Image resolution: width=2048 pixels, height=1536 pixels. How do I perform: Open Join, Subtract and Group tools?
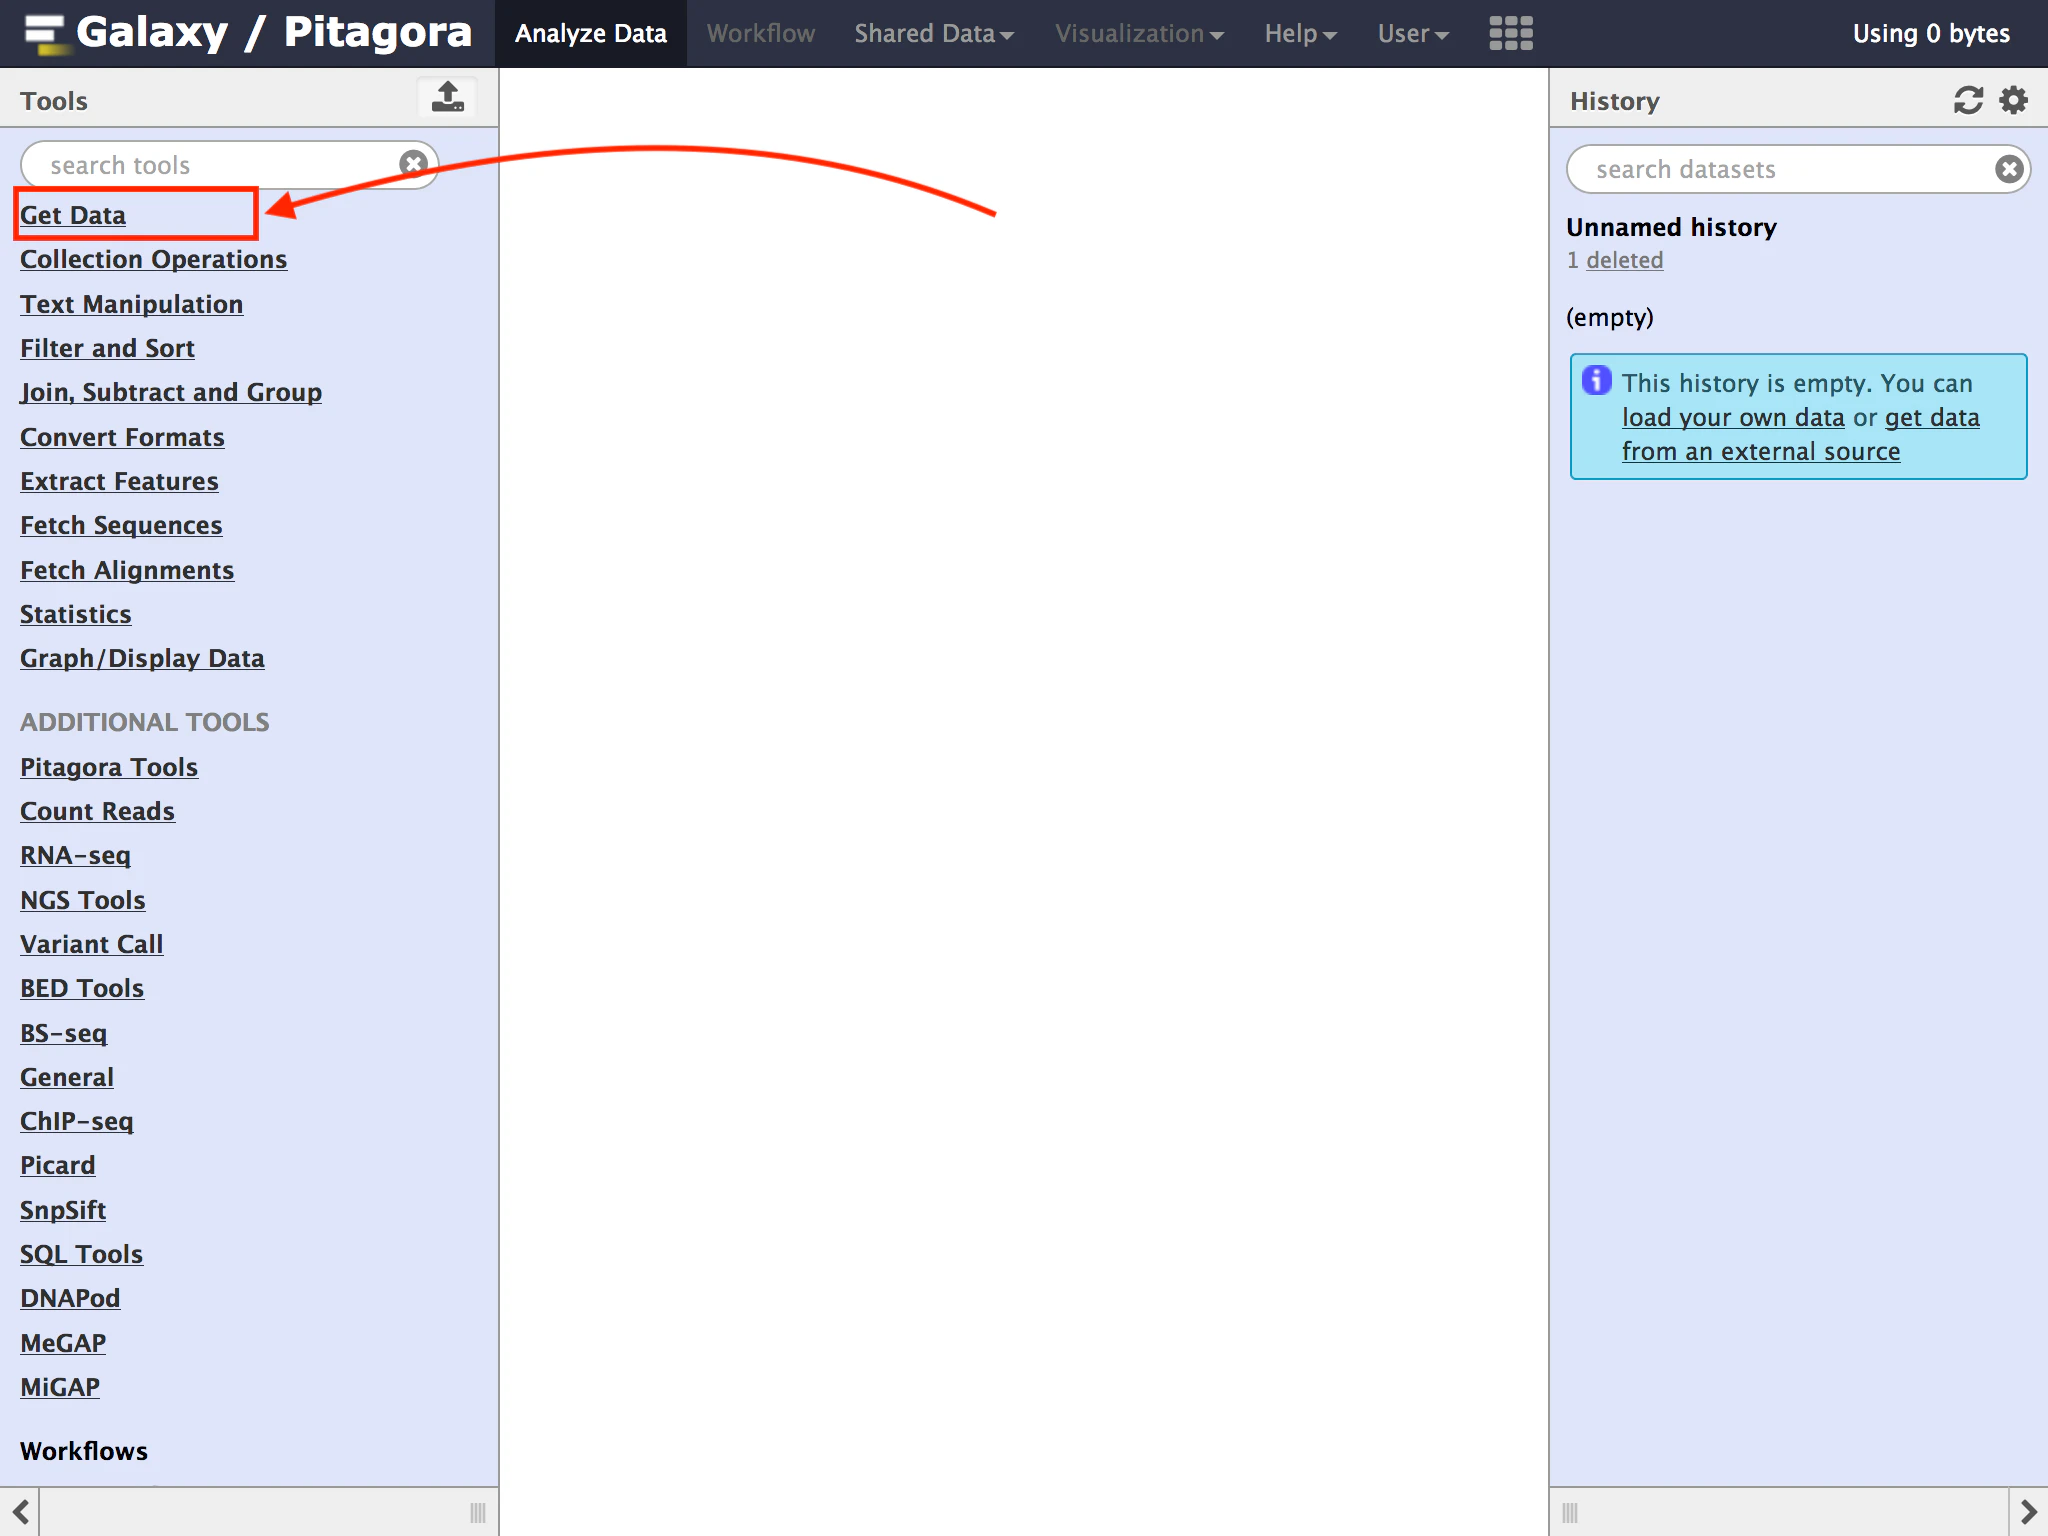point(171,392)
